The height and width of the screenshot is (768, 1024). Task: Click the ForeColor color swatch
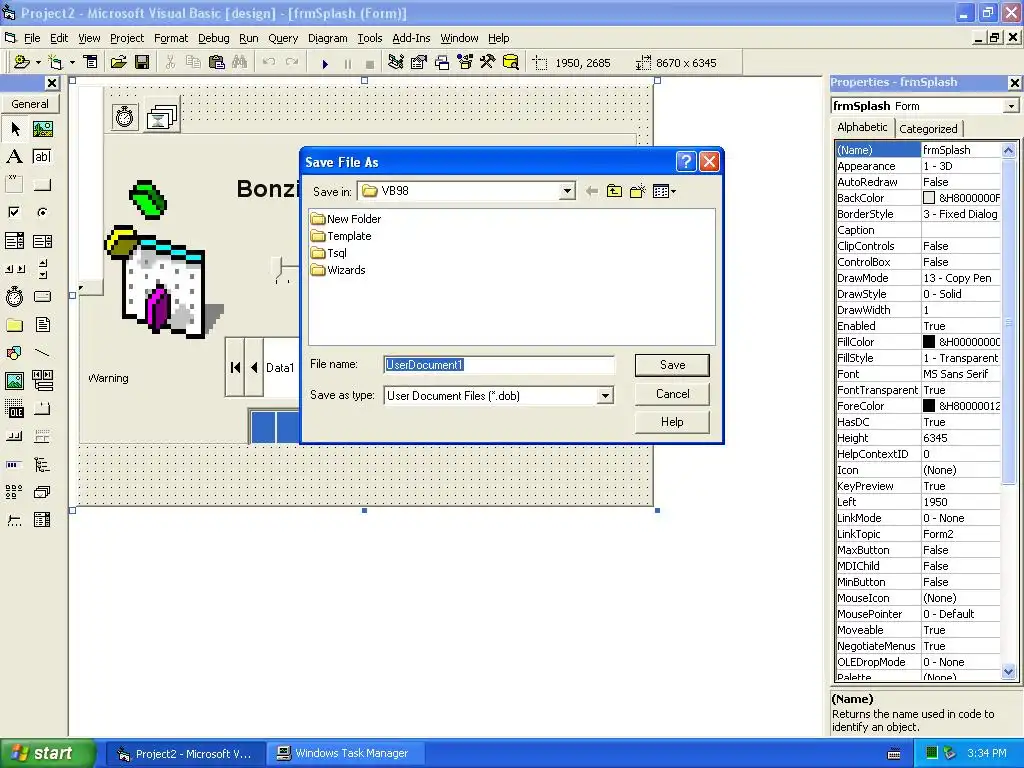(929, 406)
